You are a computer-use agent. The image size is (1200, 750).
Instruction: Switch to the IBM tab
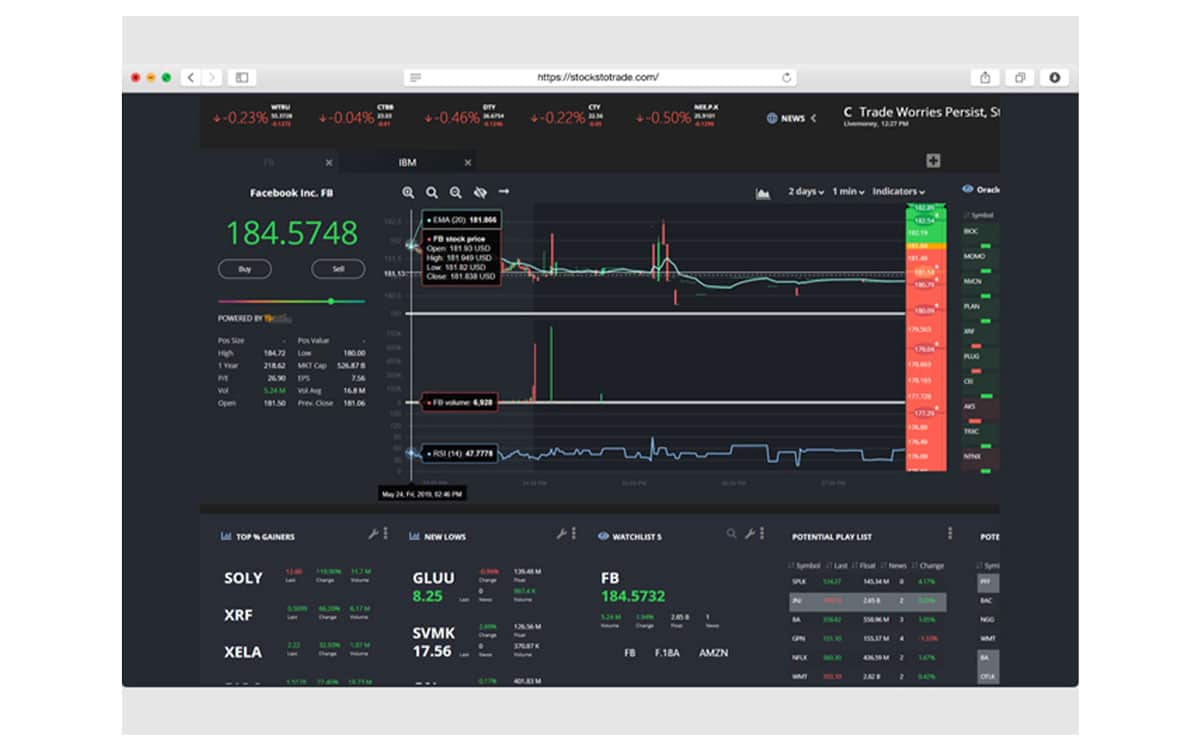pos(407,162)
